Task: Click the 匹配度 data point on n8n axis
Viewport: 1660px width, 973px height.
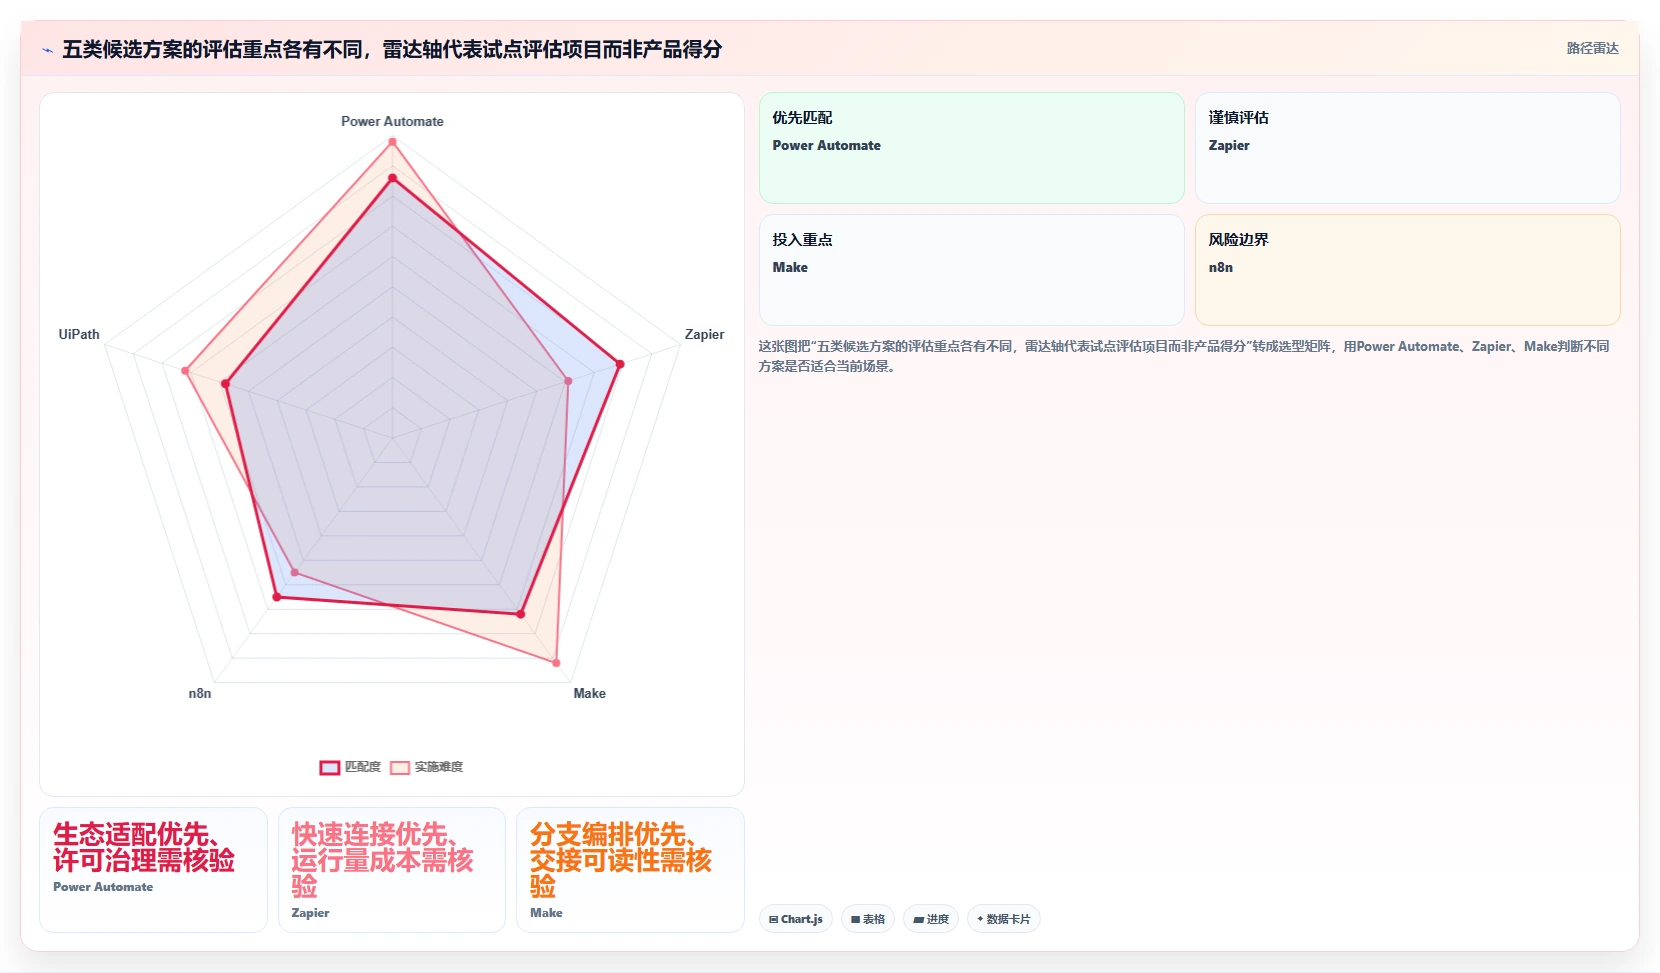Action: tap(277, 597)
